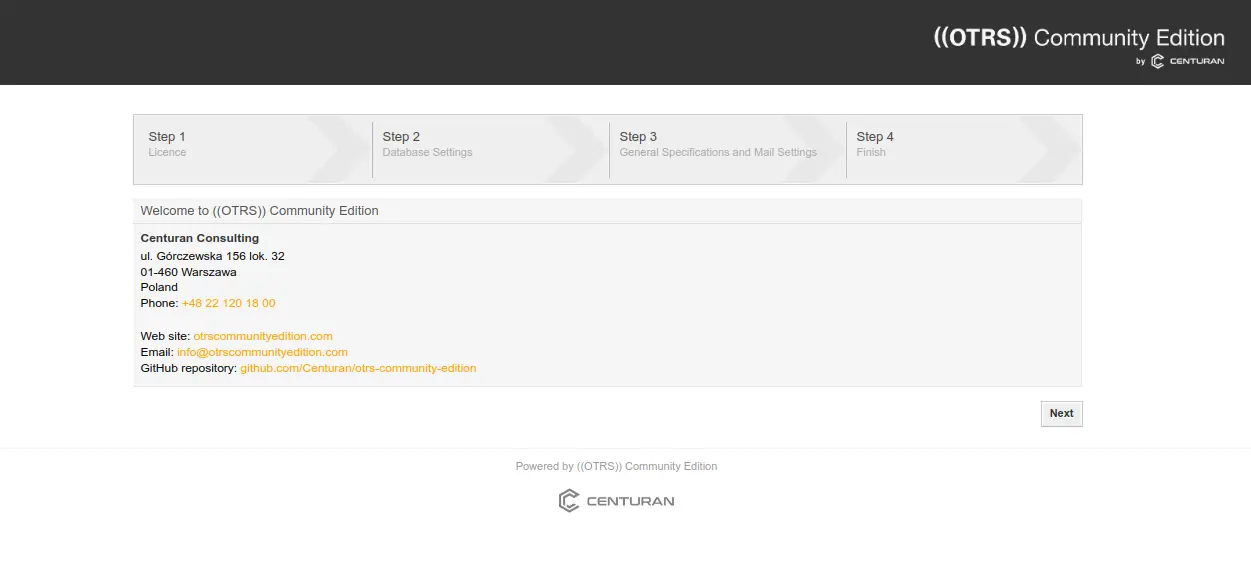Click the info@otrscommunityedition.com email link
The height and width of the screenshot is (586, 1251).
tap(262, 352)
